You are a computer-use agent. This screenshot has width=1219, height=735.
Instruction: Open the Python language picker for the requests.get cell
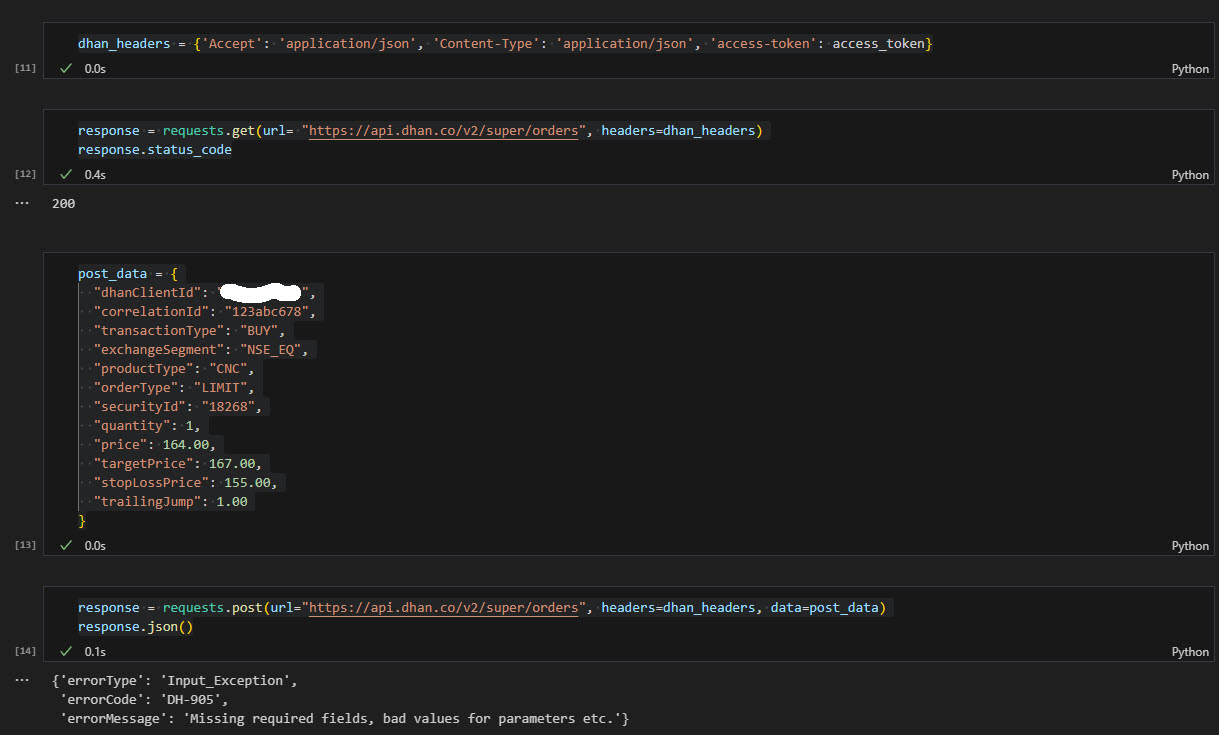(1189, 175)
